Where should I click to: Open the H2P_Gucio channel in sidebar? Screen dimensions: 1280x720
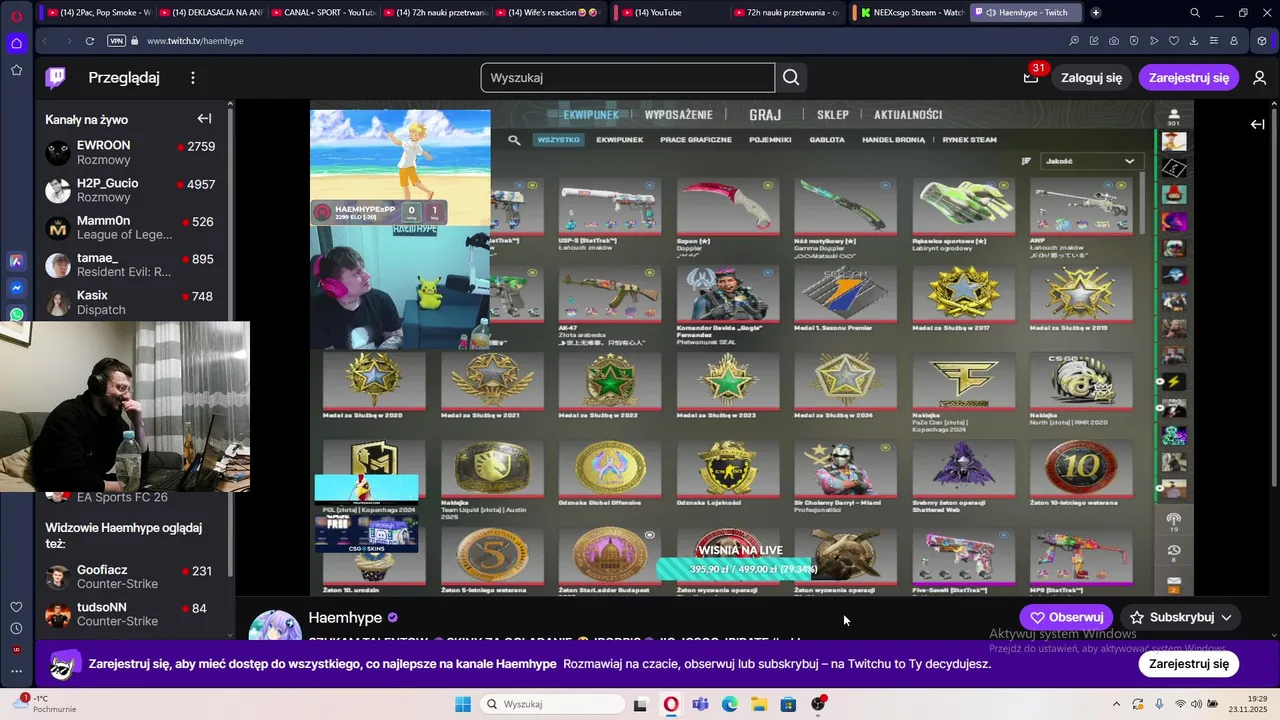tap(130, 190)
